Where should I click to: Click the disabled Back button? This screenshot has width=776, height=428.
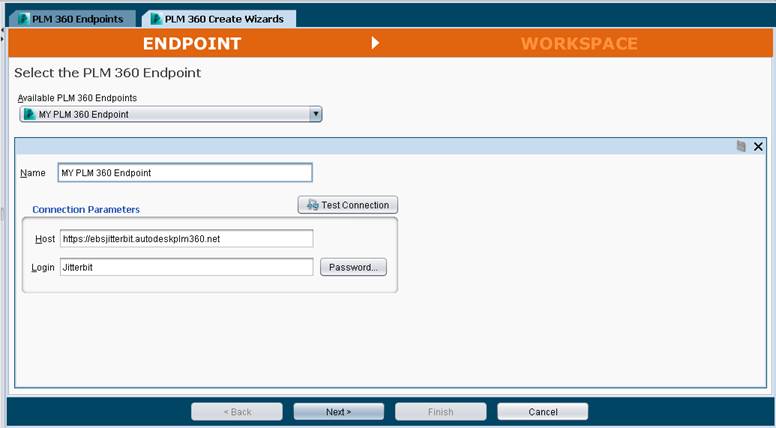pos(237,412)
